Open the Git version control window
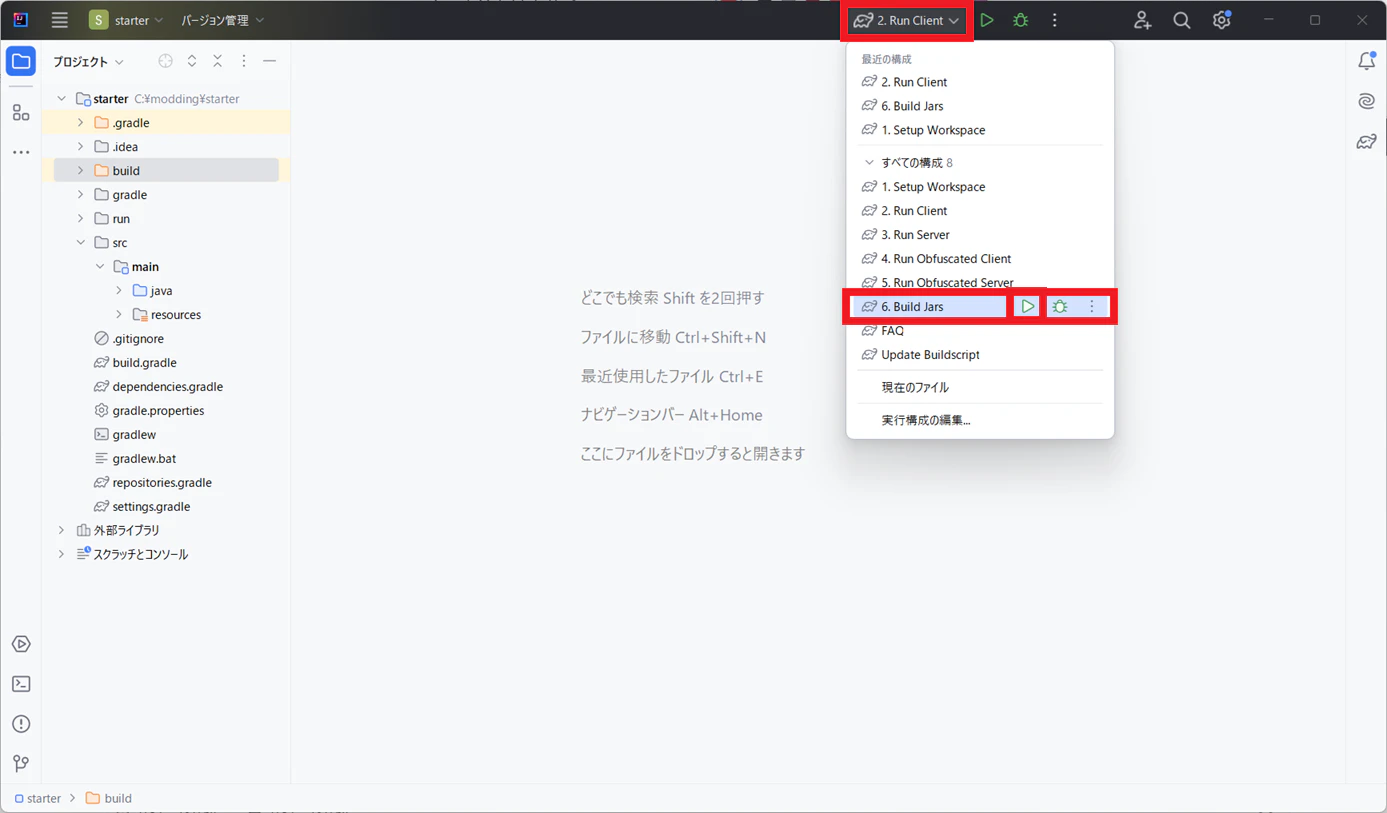This screenshot has height=813, width=1387. (21, 764)
